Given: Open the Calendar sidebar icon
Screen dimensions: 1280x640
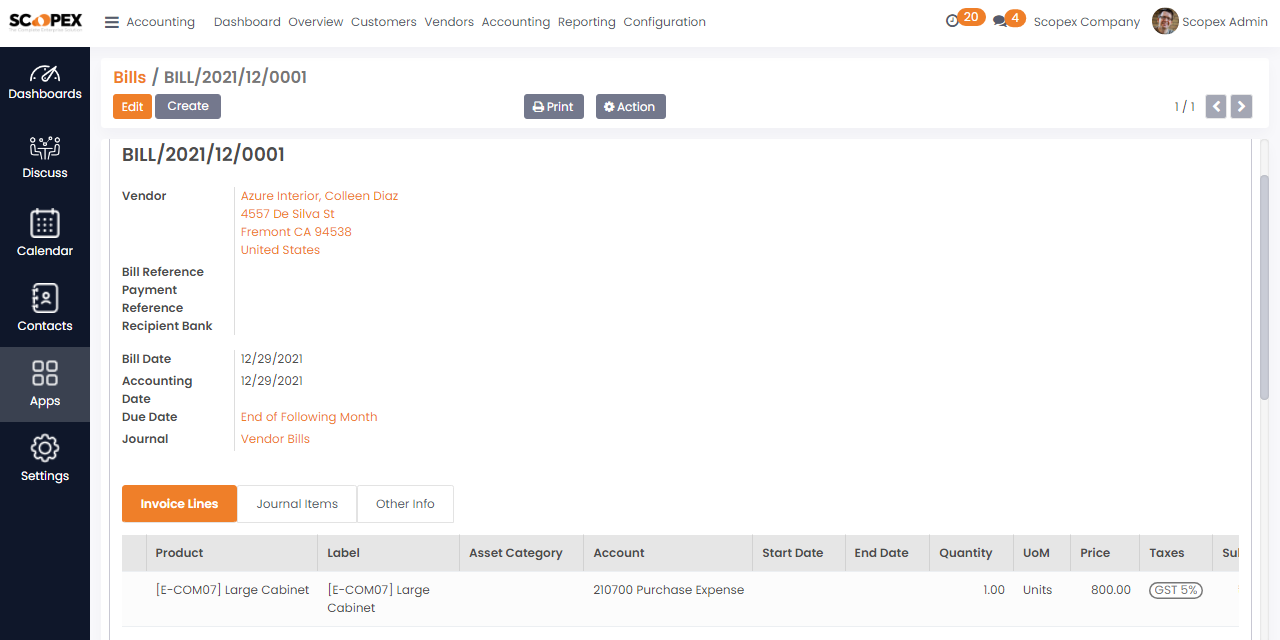Looking at the screenshot, I should (45, 233).
